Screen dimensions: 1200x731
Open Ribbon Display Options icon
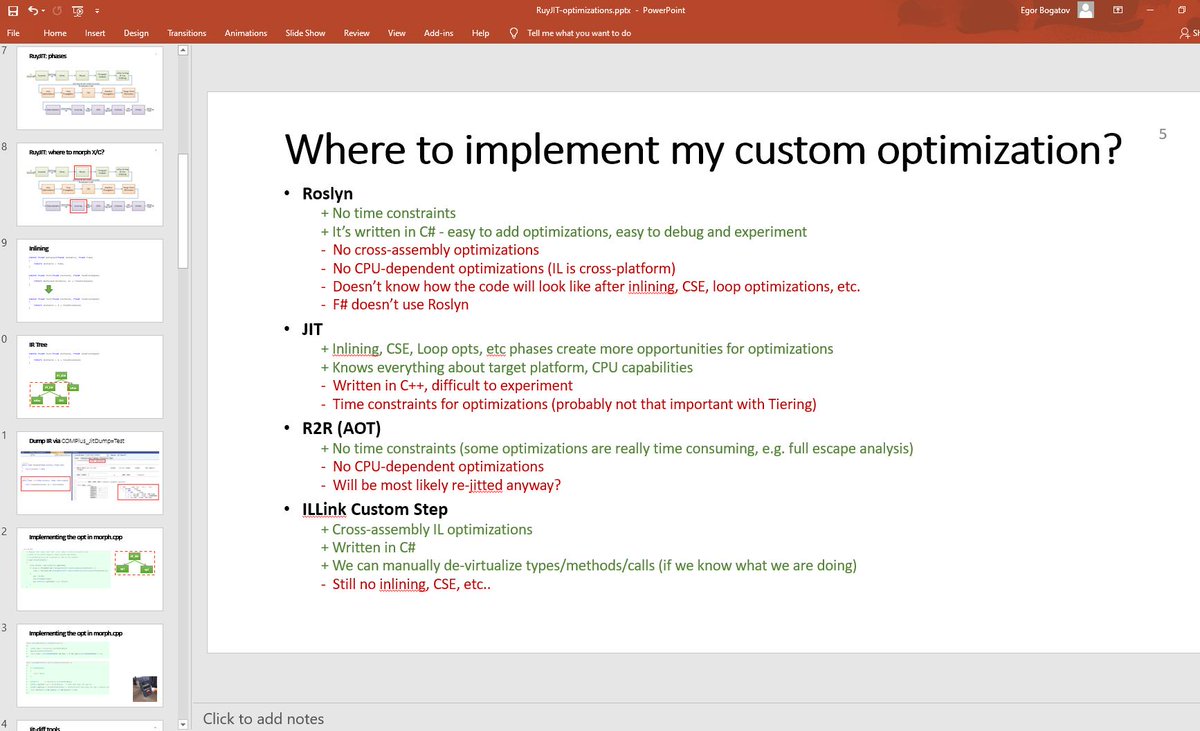pos(1118,9)
